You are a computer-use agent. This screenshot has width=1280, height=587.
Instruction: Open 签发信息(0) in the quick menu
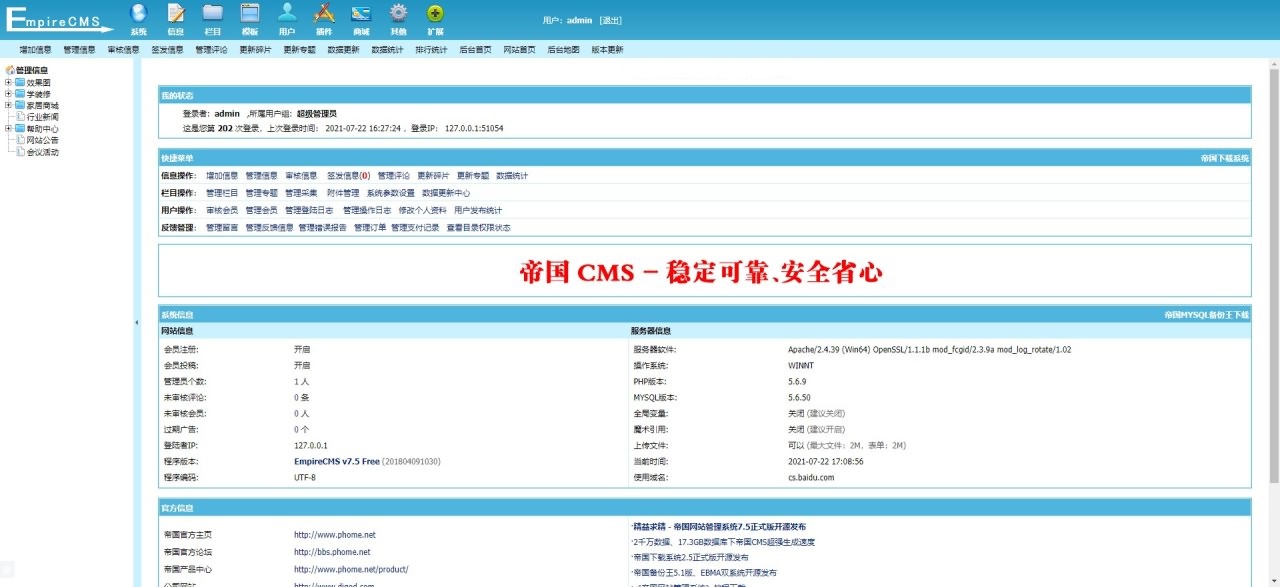click(x=348, y=176)
